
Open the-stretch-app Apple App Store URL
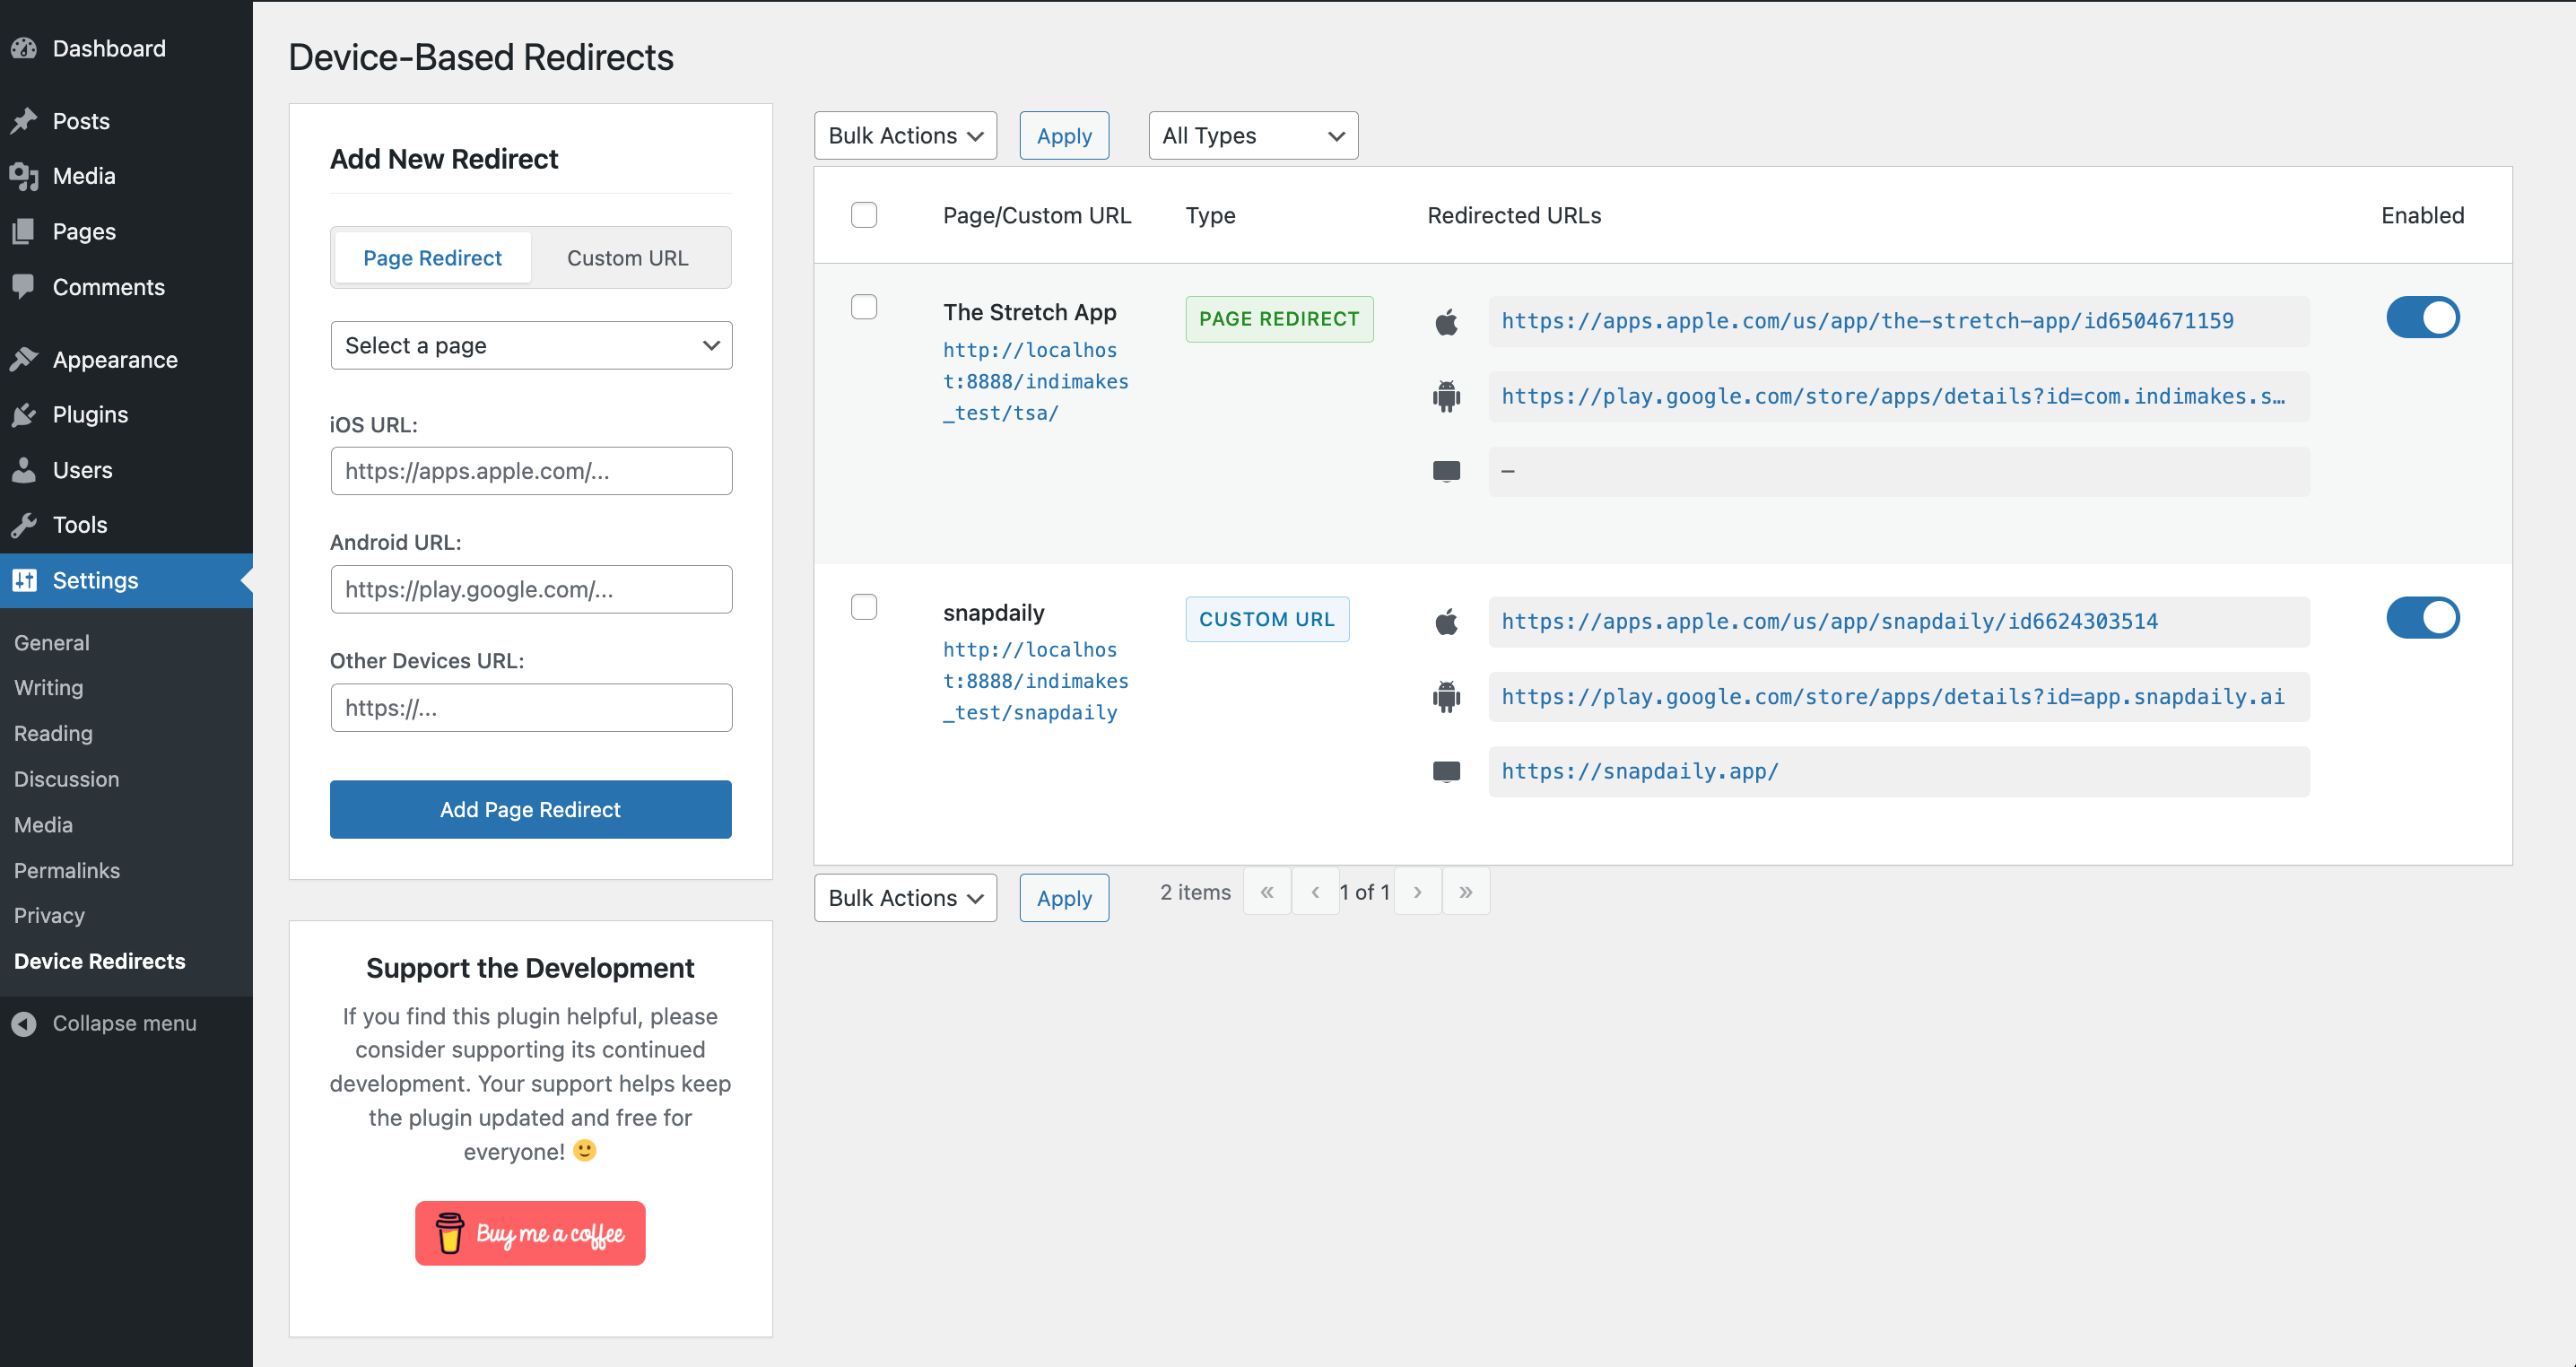click(x=1867, y=321)
